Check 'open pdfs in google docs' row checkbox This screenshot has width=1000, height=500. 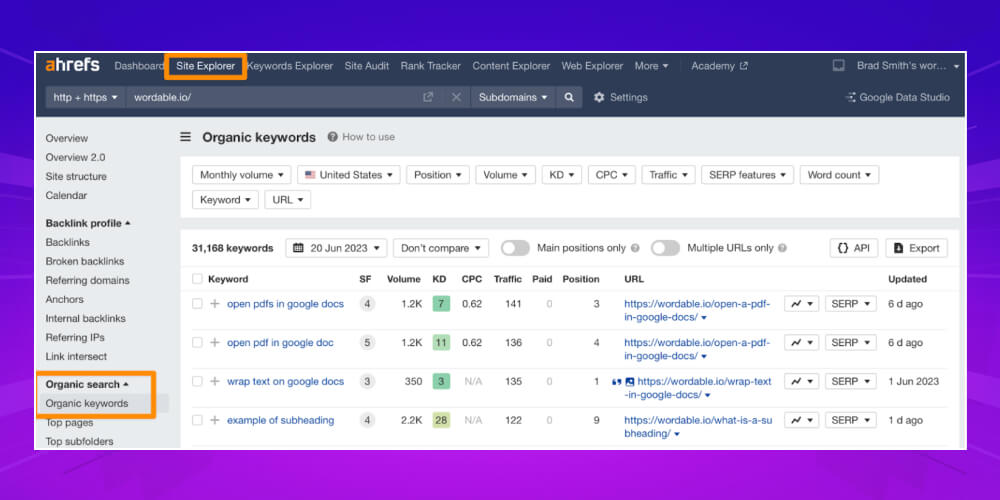(197, 304)
